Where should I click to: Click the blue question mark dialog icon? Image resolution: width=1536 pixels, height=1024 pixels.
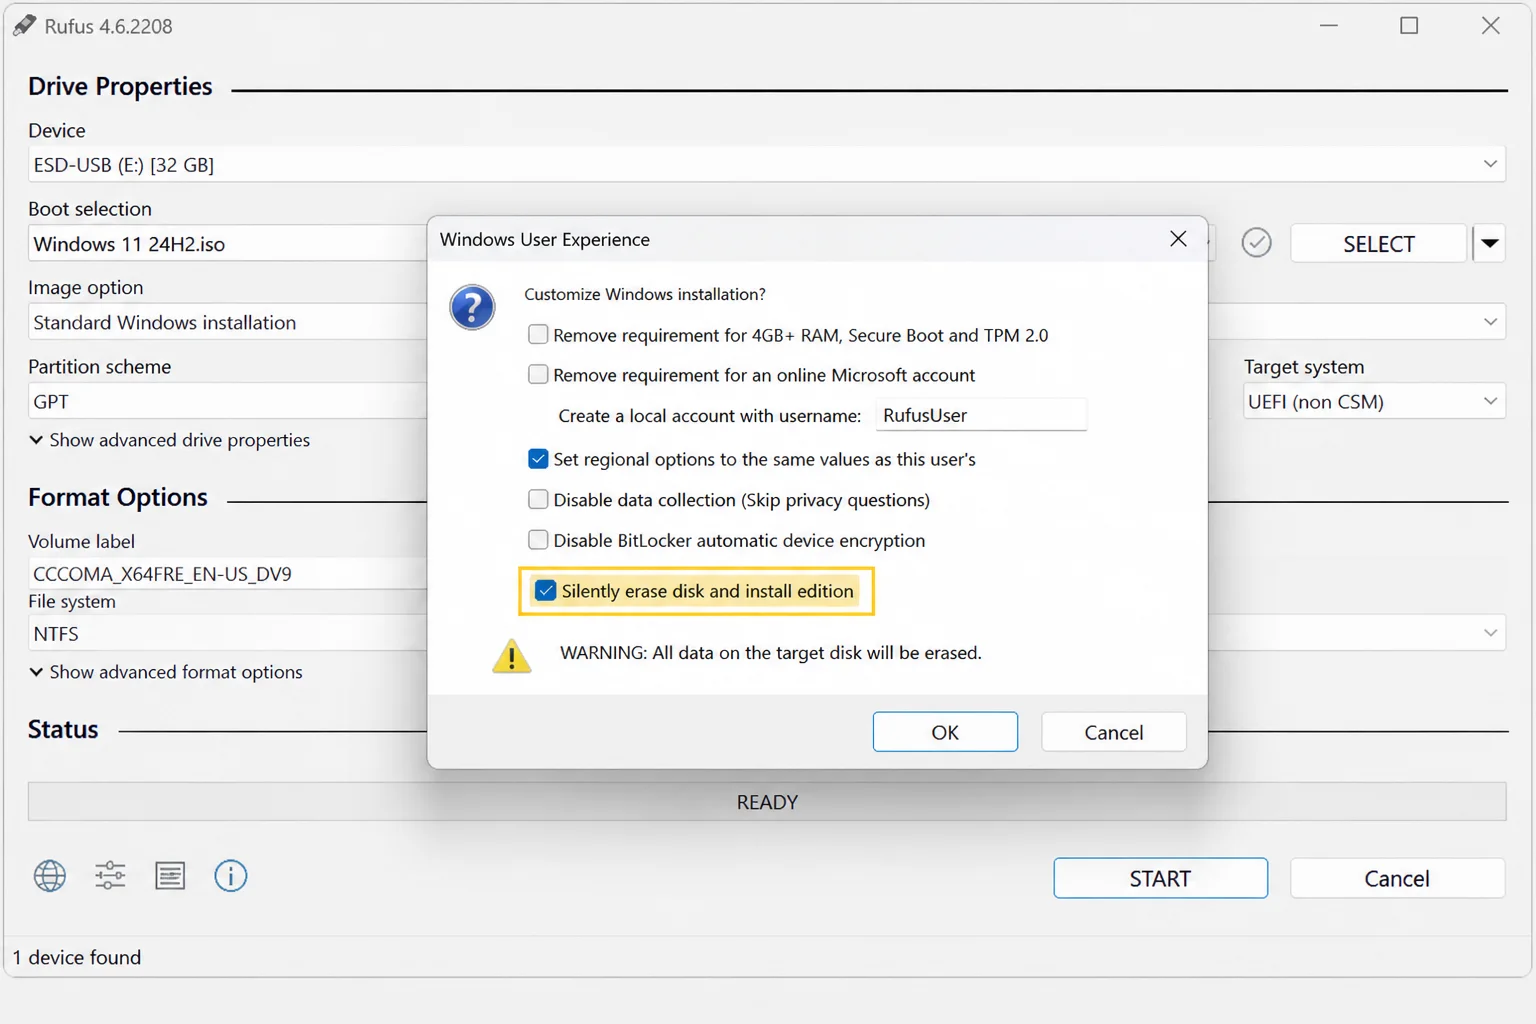pyautogui.click(x=472, y=307)
